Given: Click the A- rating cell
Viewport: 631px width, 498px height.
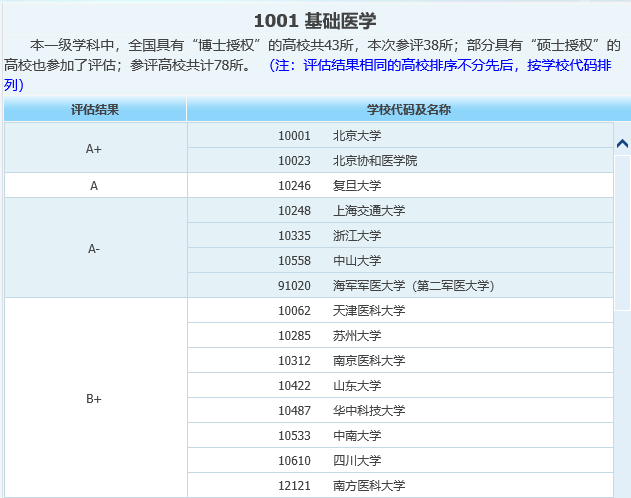Looking at the screenshot, I should pyautogui.click(x=94, y=248).
